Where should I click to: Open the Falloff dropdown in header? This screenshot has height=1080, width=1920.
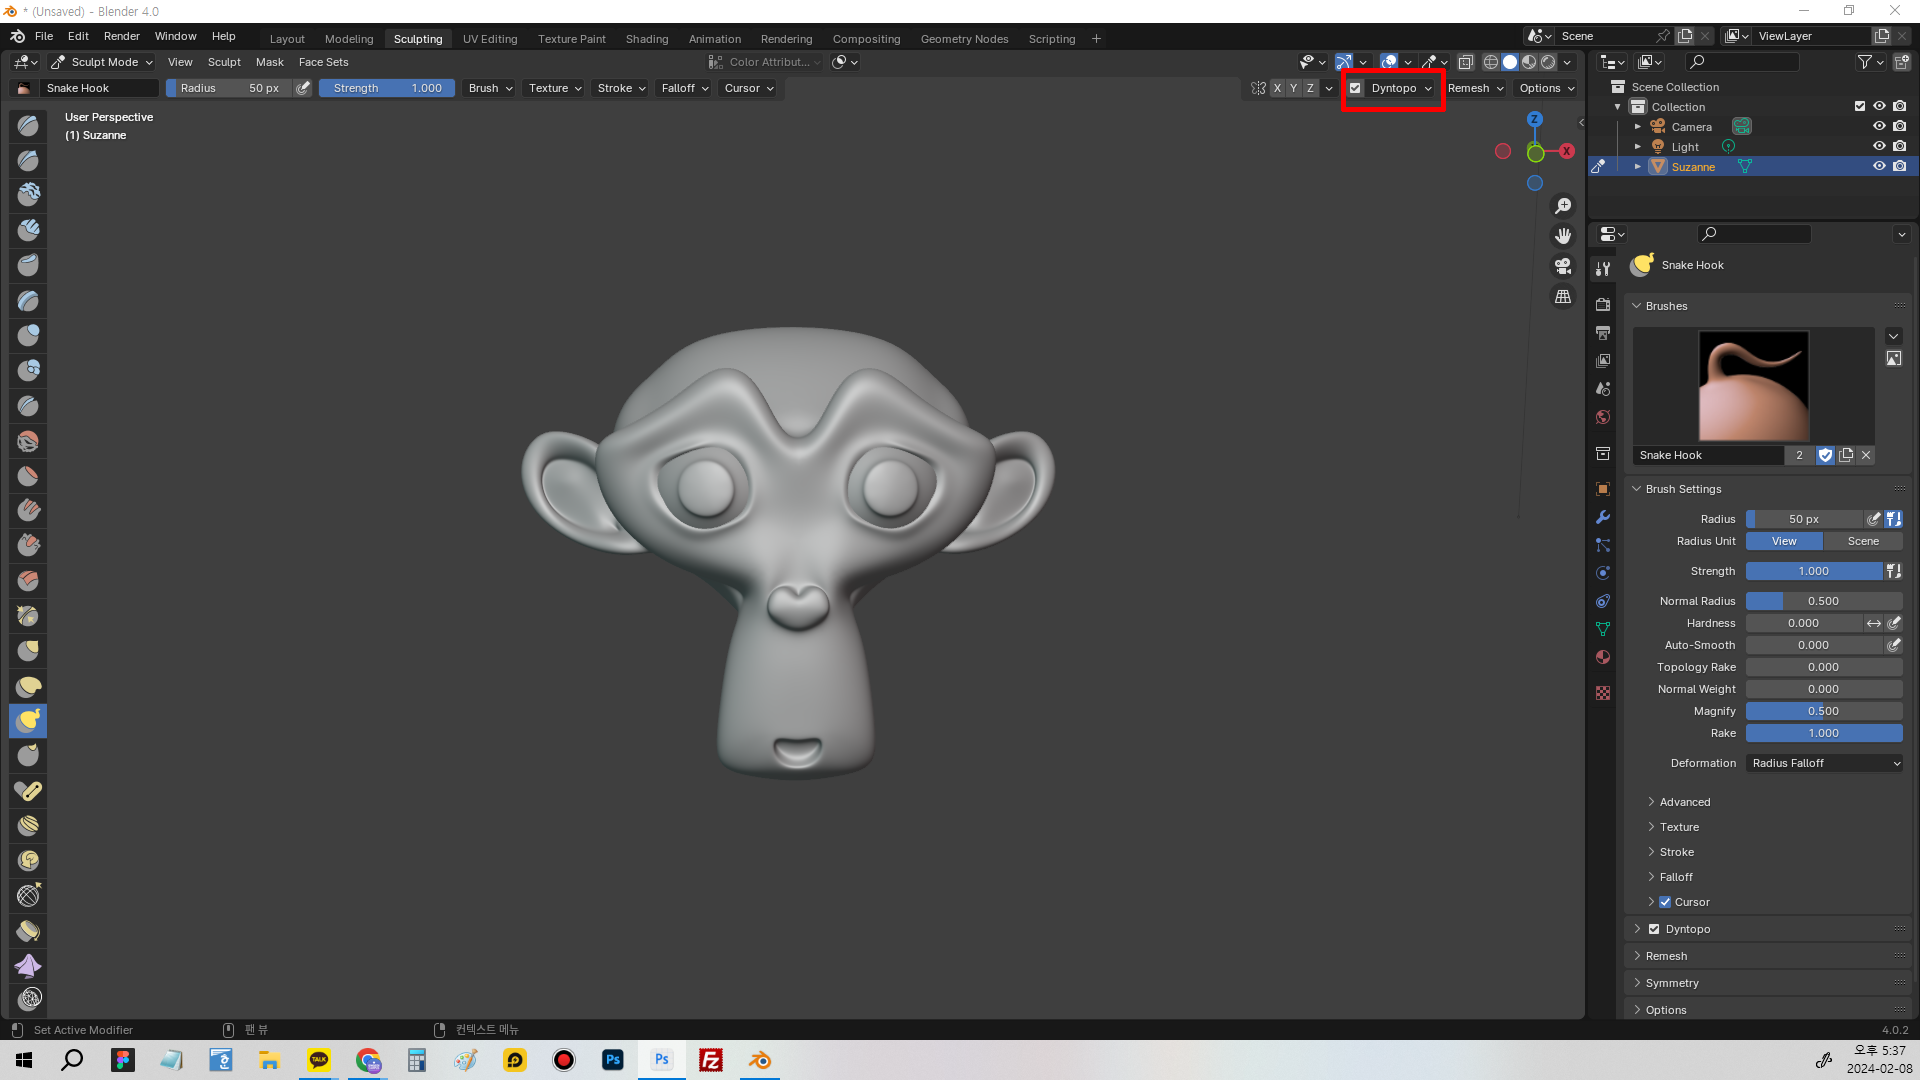point(685,88)
